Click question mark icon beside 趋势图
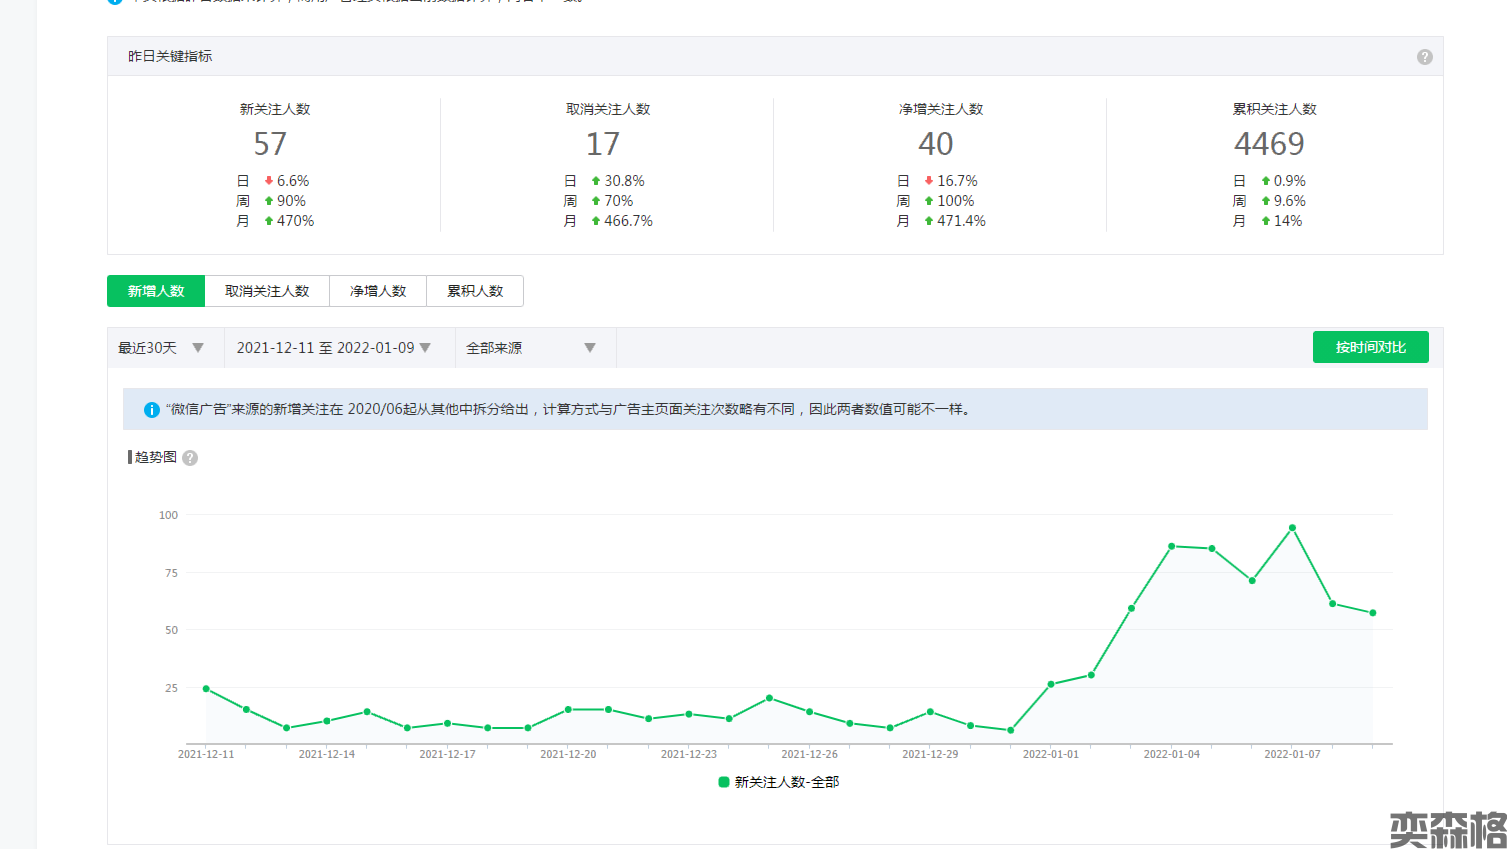The height and width of the screenshot is (849, 1507). [x=190, y=458]
